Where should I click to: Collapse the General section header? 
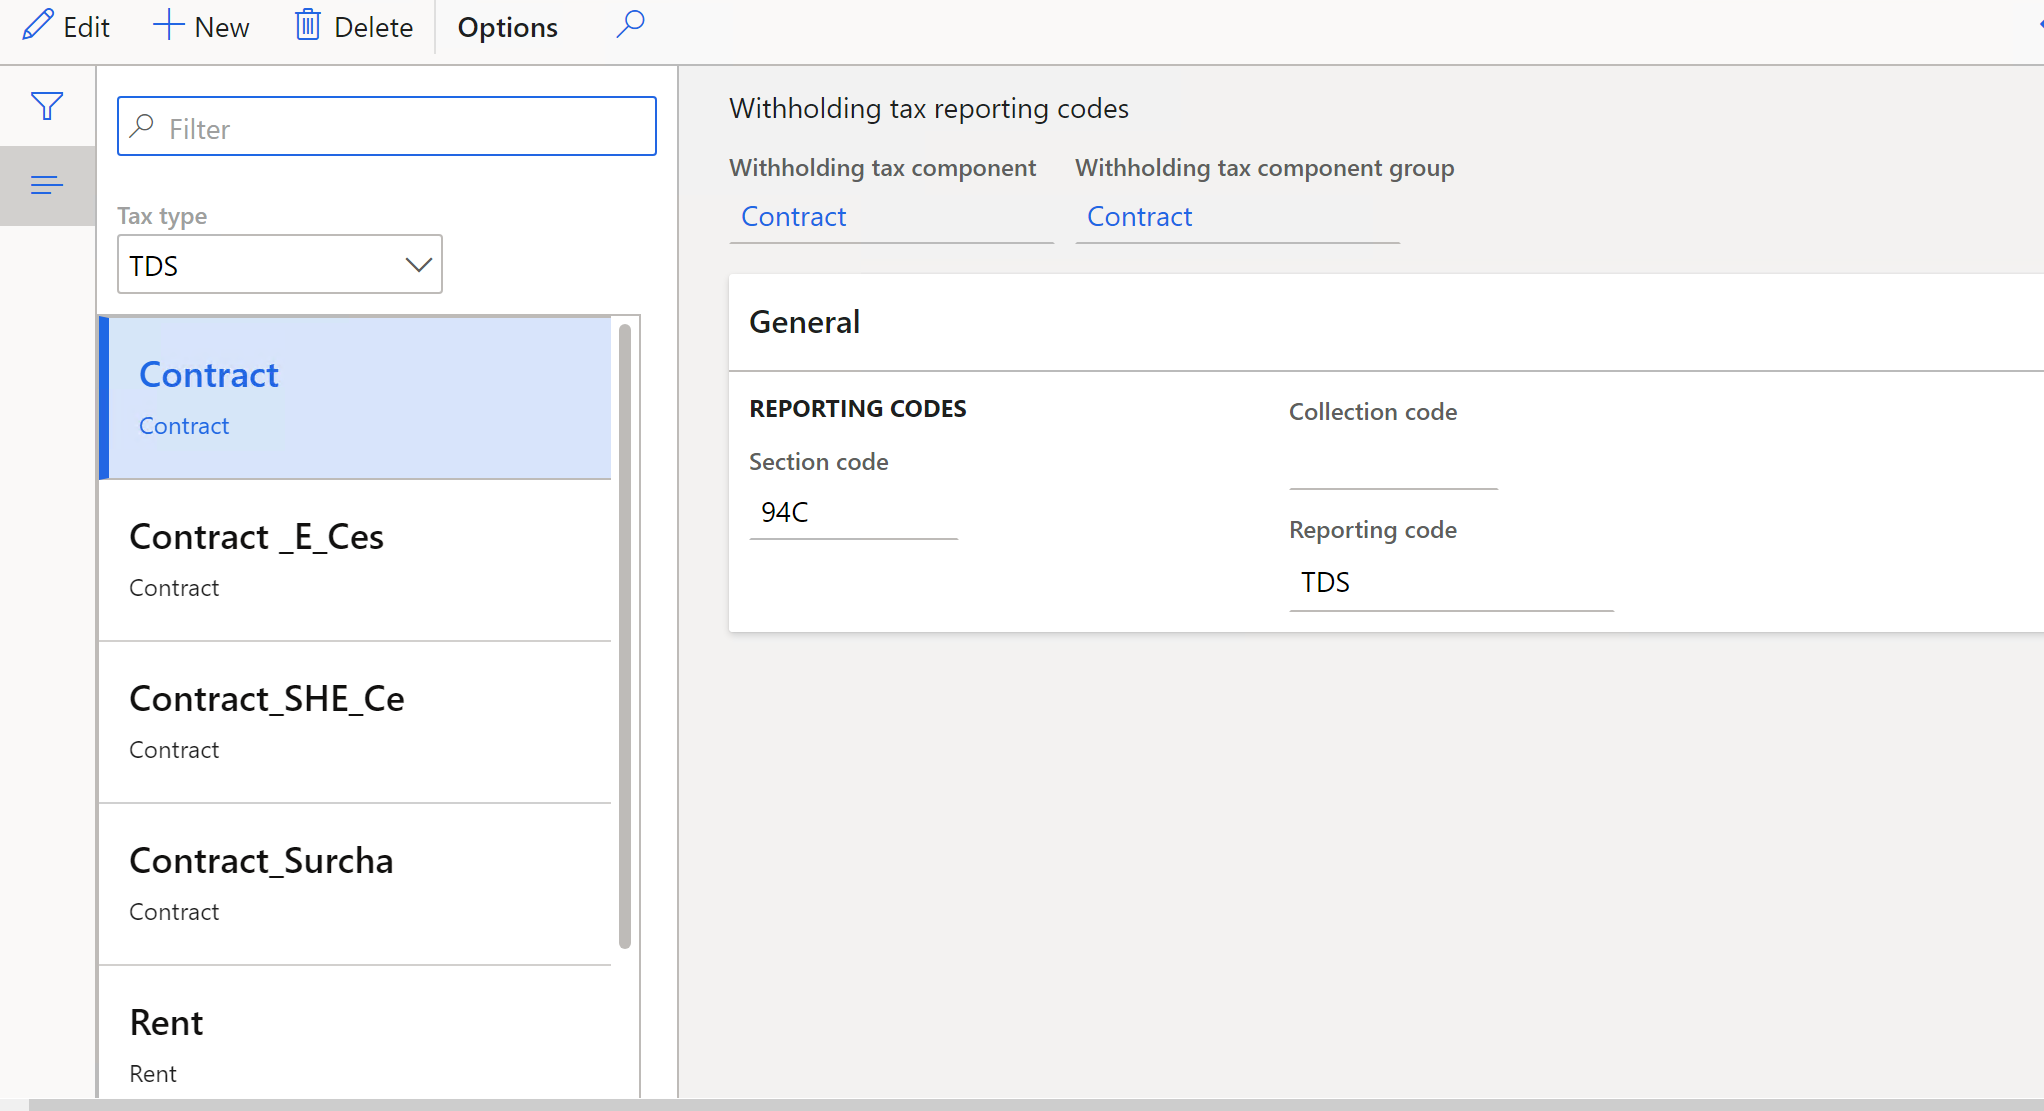pos(1386,322)
